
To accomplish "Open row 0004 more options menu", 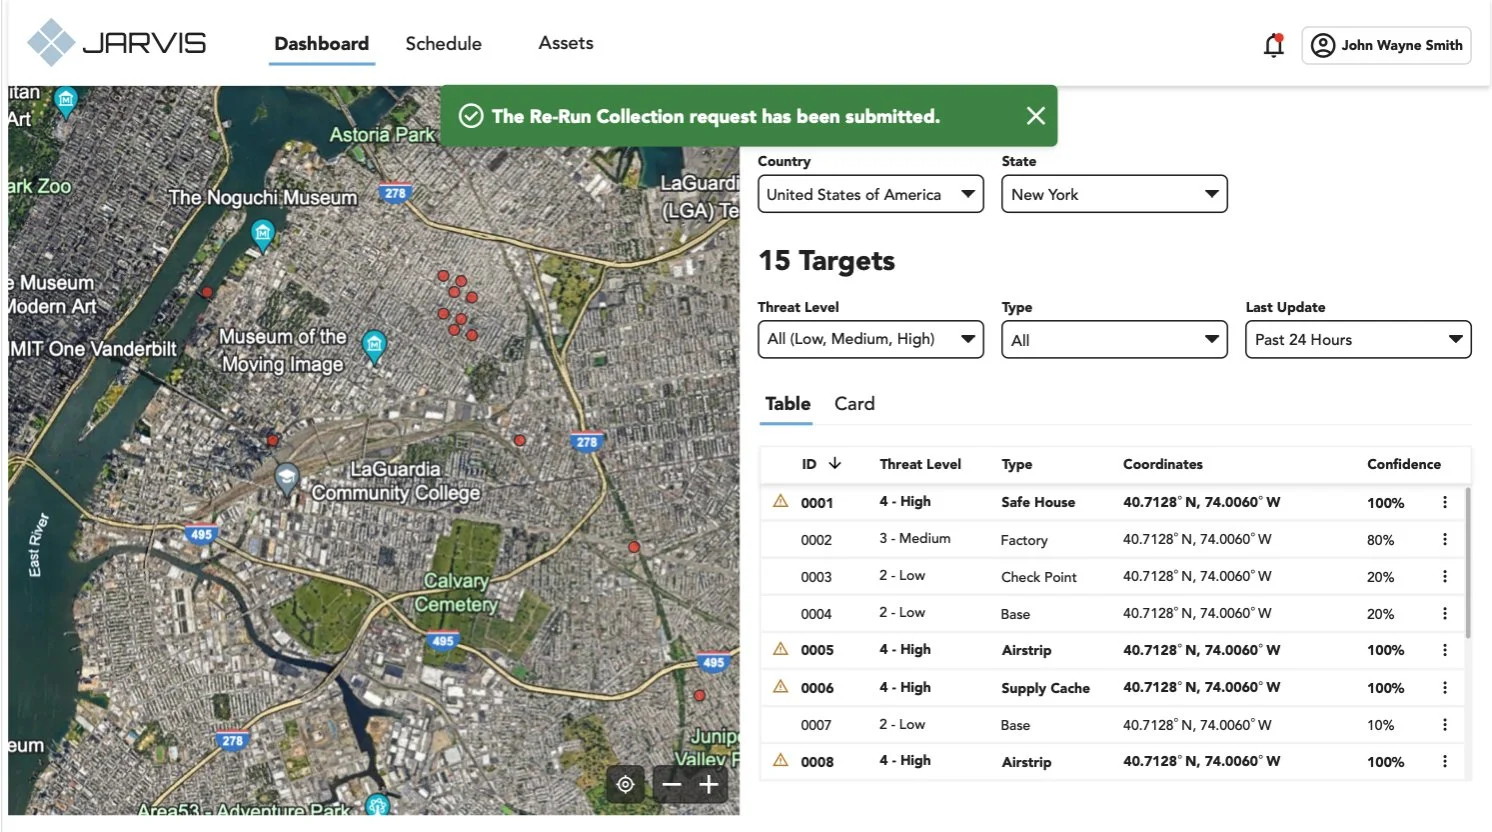I will (x=1444, y=613).
